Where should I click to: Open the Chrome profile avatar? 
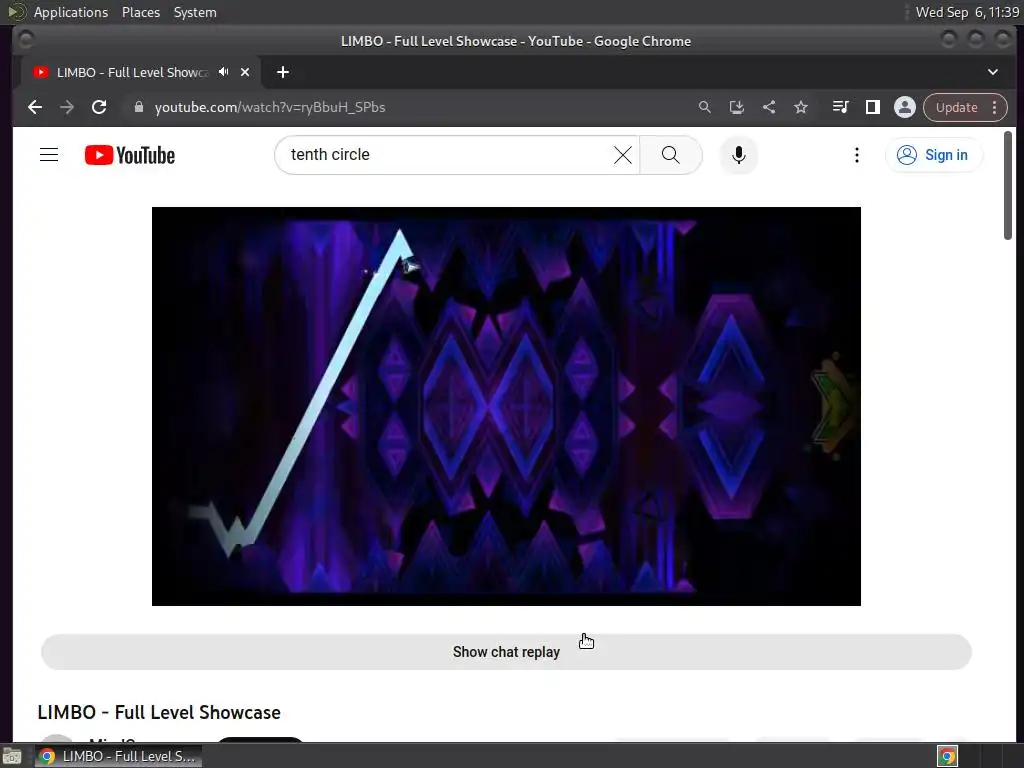click(904, 107)
